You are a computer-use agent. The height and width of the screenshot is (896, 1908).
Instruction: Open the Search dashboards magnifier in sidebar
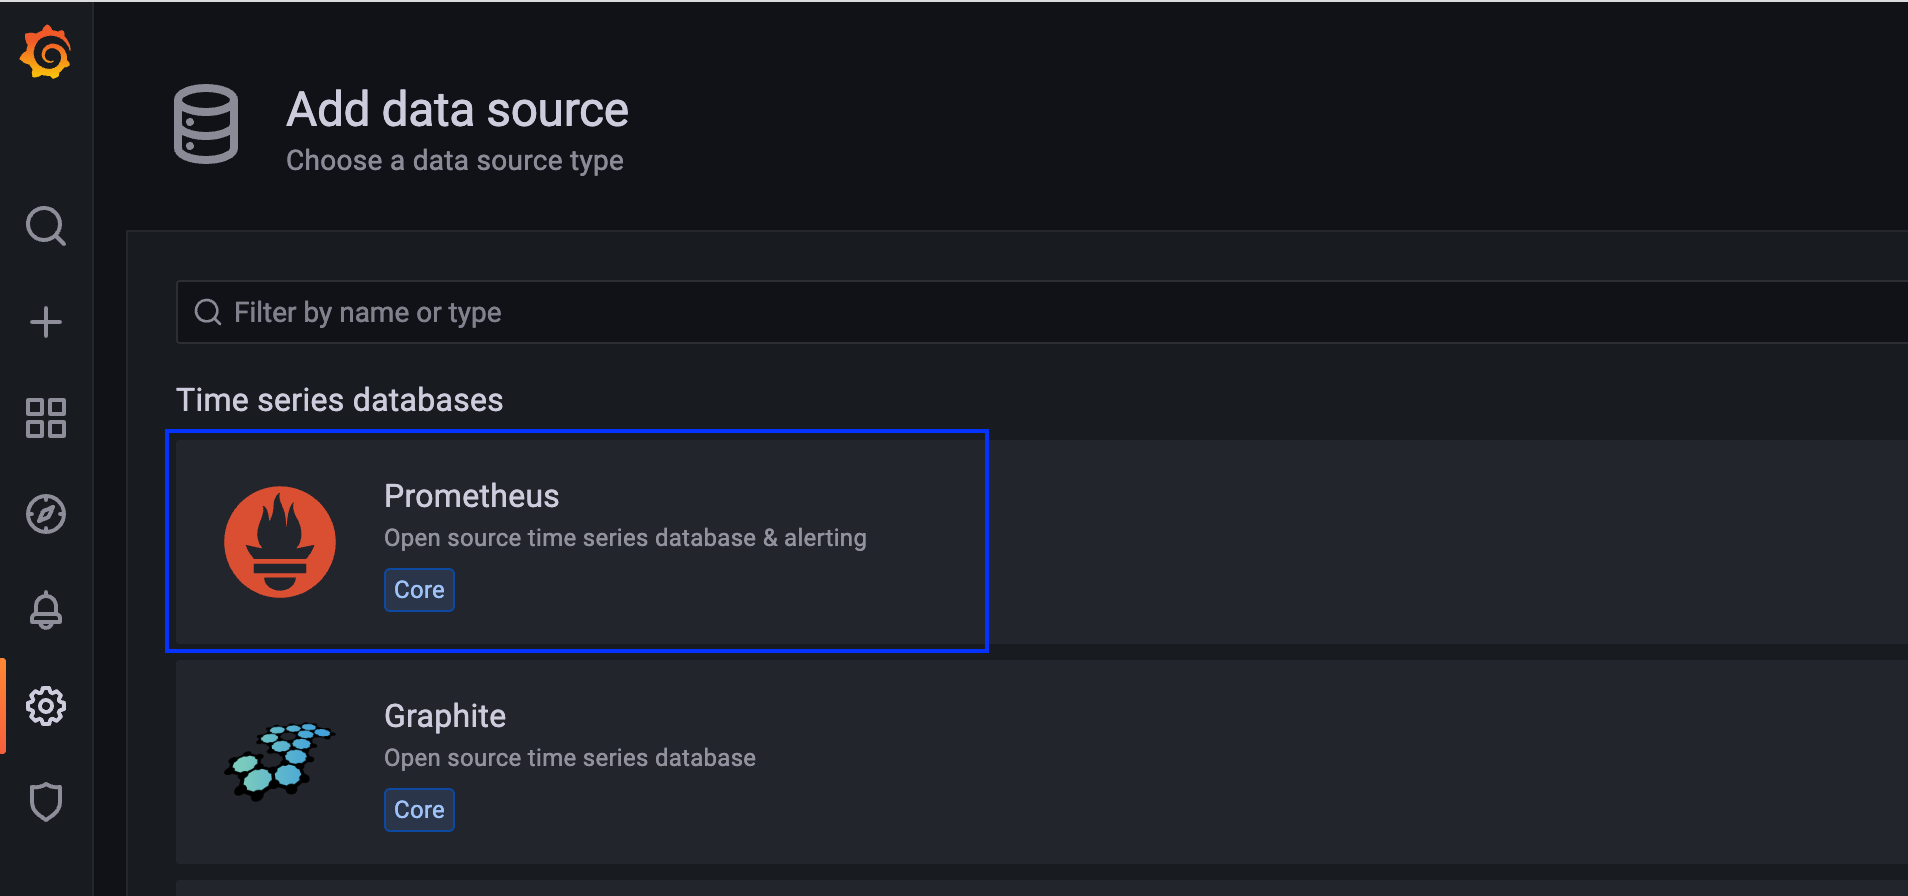point(46,226)
